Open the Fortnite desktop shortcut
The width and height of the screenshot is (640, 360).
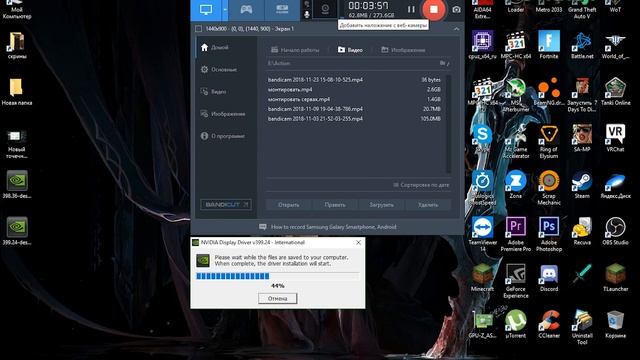pyautogui.click(x=549, y=45)
